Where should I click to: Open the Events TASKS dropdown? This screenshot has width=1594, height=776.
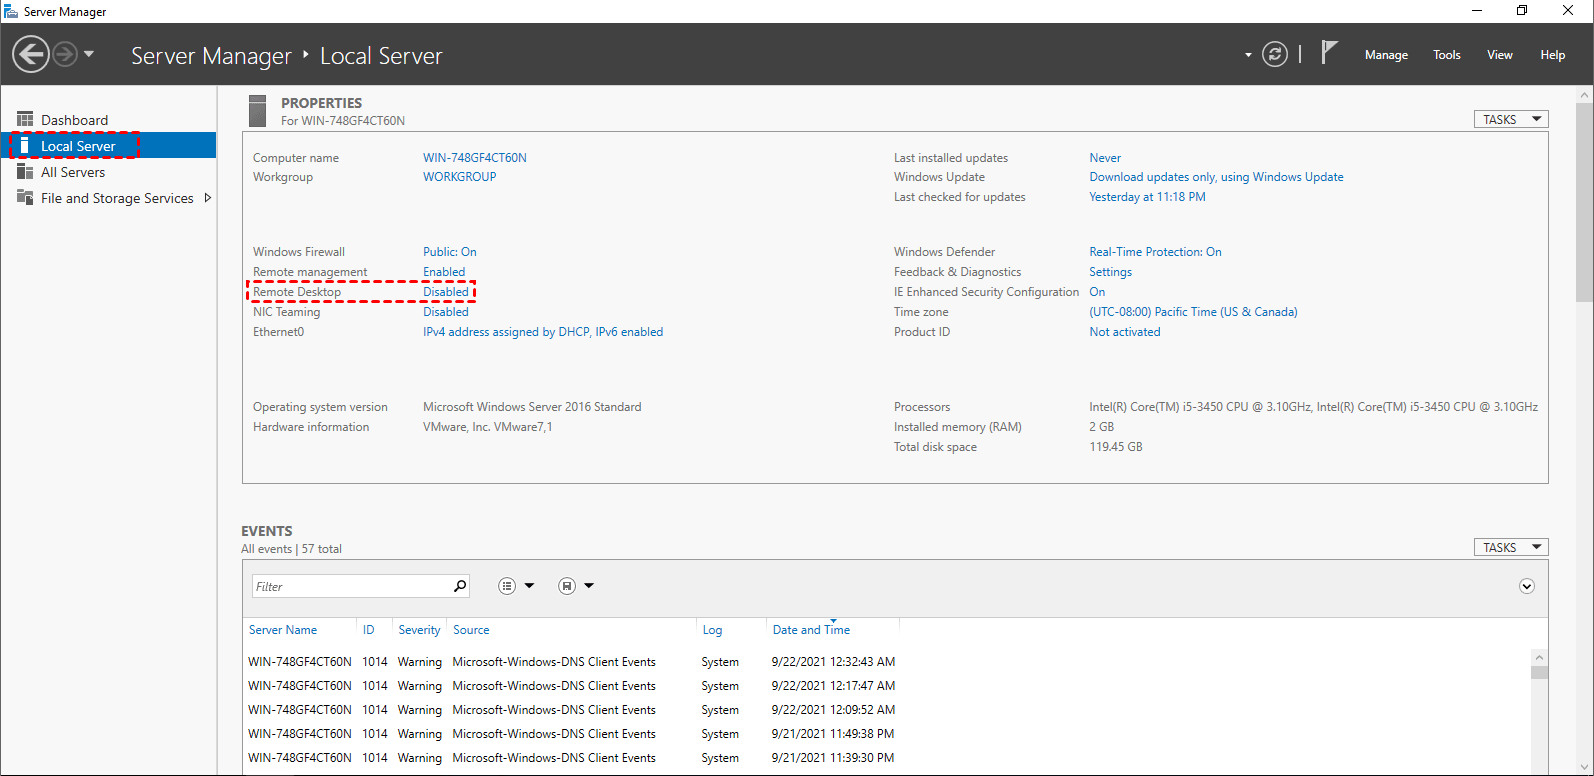pos(1510,547)
